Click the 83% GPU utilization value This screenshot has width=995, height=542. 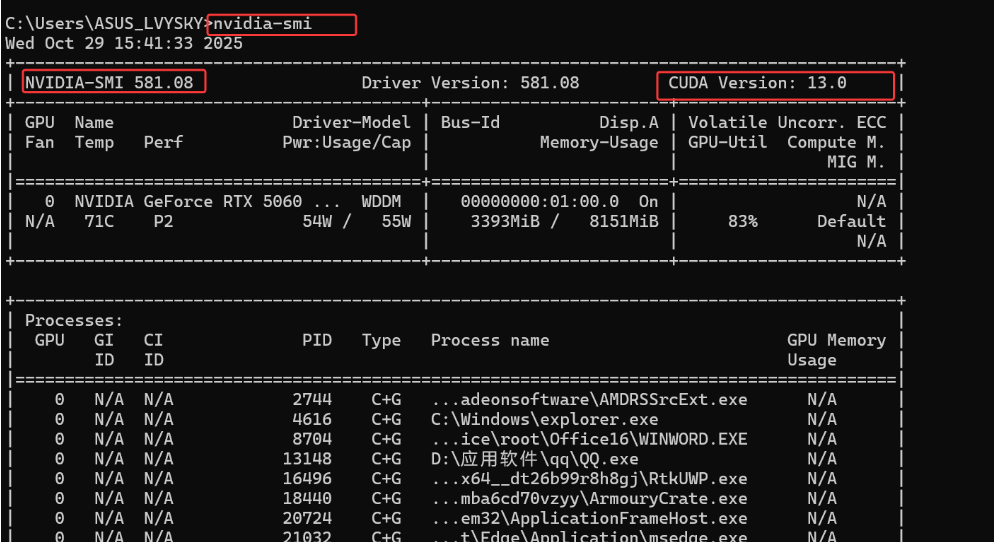742,221
